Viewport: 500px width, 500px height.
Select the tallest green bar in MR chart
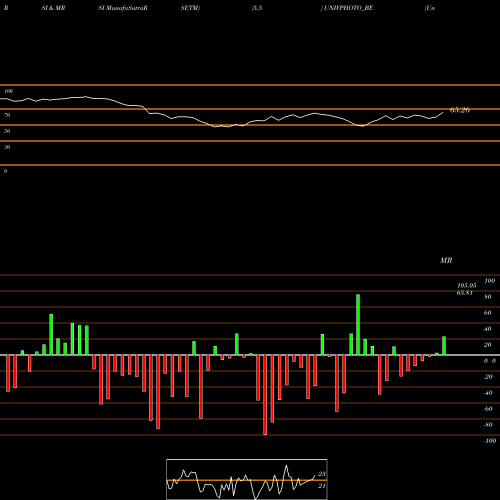coord(358,325)
